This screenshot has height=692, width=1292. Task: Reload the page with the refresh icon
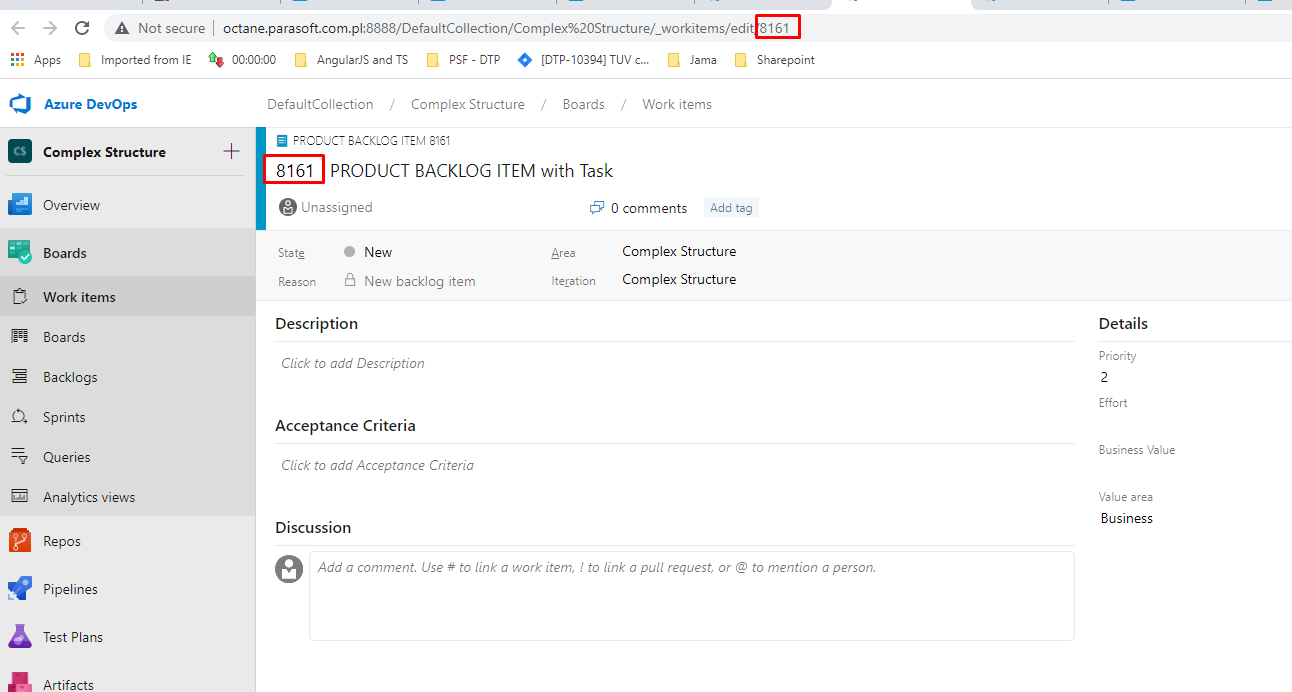tap(83, 28)
